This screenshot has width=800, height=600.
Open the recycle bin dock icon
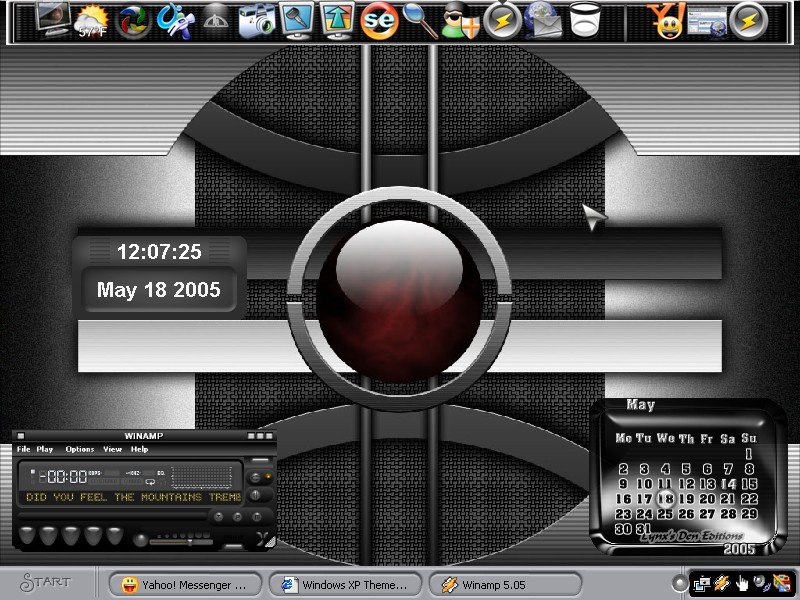coord(585,20)
